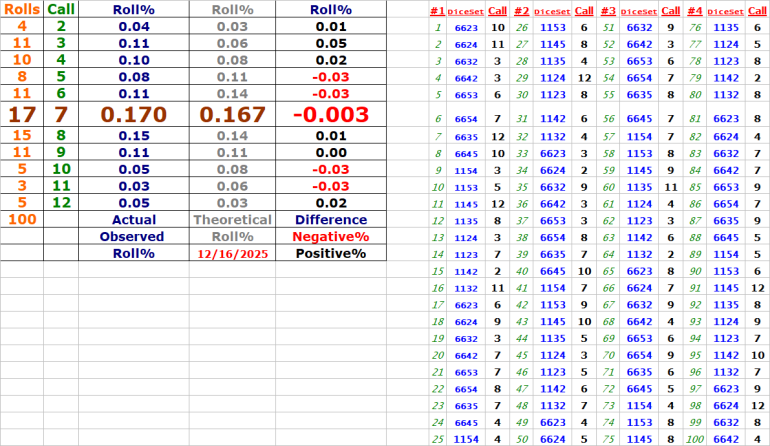Click roll number 1 index cell
This screenshot has width=770, height=446.
click(x=437, y=27)
